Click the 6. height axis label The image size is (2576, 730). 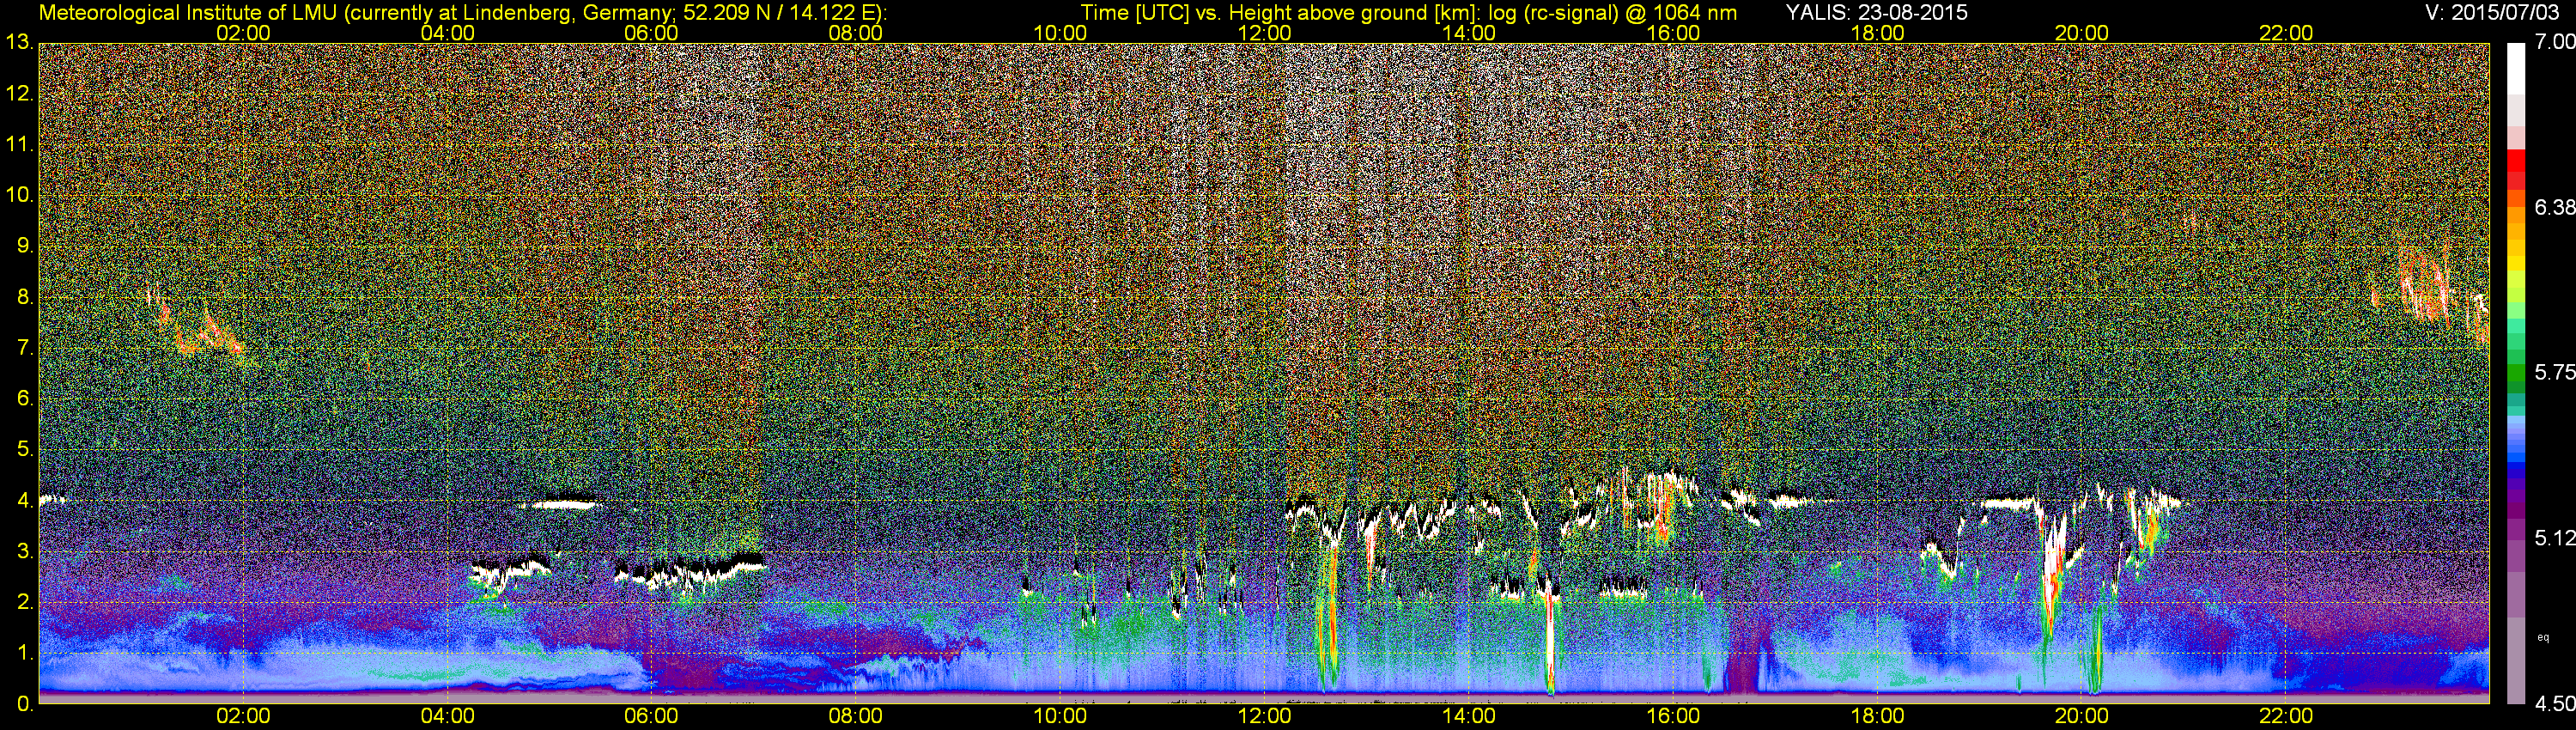[25, 399]
